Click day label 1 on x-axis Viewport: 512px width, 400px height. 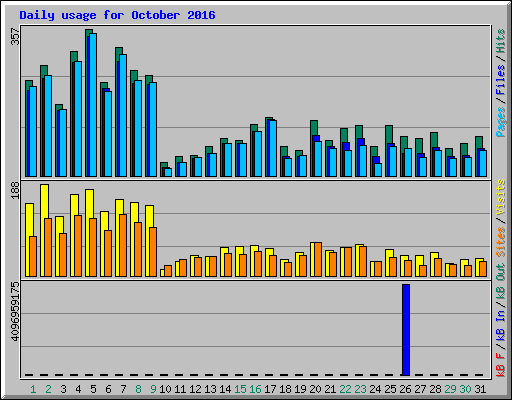[33, 389]
